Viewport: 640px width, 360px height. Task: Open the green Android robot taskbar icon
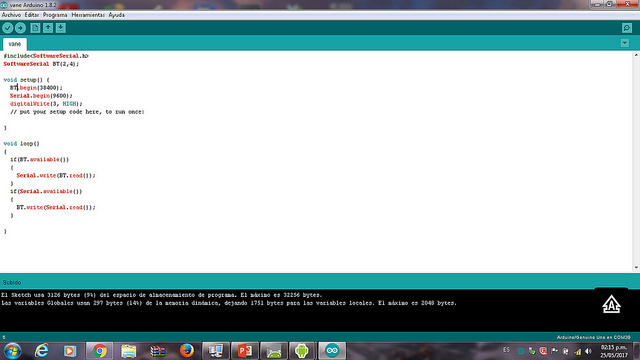pos(302,351)
